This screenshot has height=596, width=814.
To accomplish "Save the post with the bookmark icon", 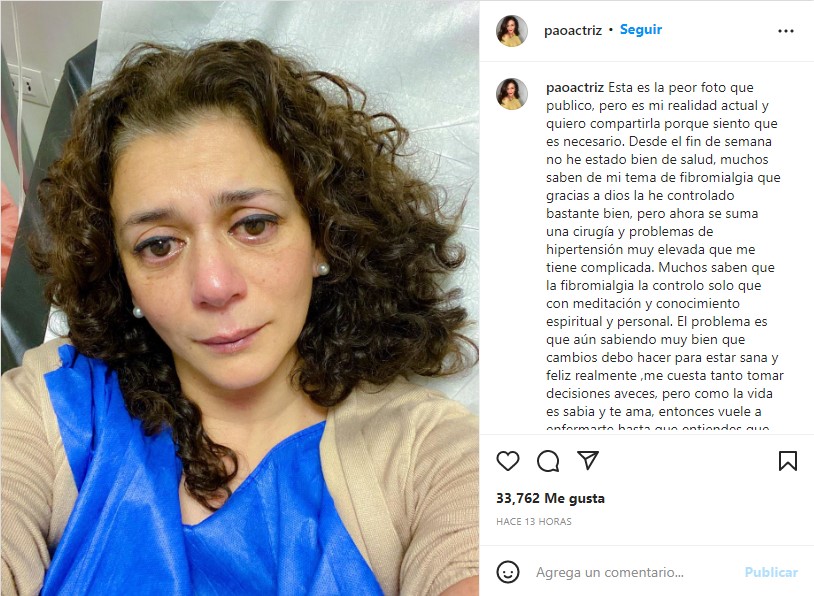I will point(788,460).
